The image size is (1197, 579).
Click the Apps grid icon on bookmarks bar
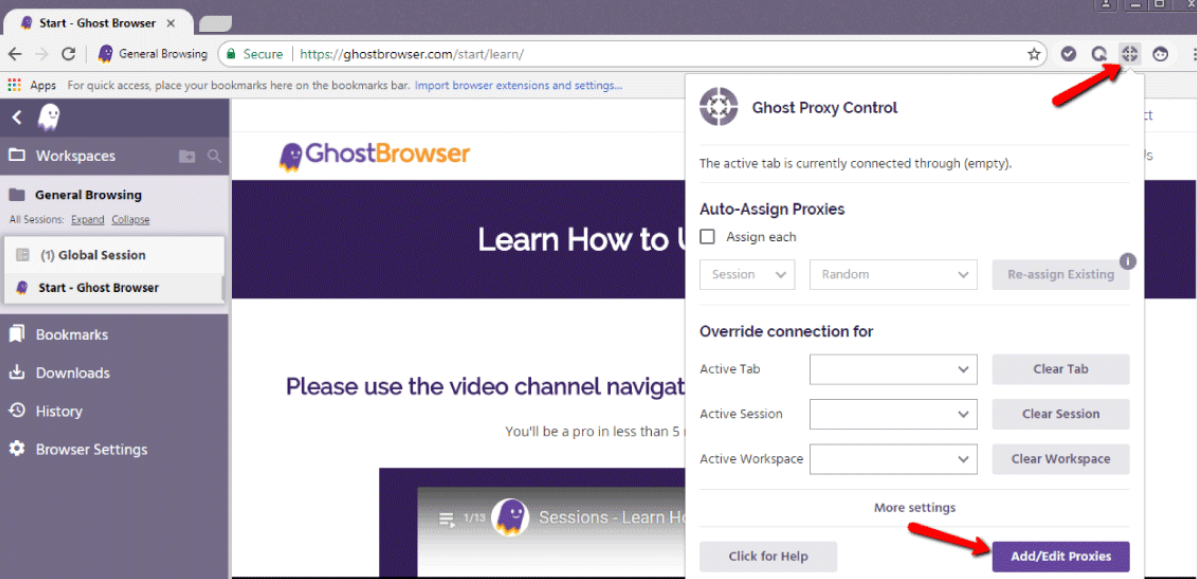tap(12, 85)
